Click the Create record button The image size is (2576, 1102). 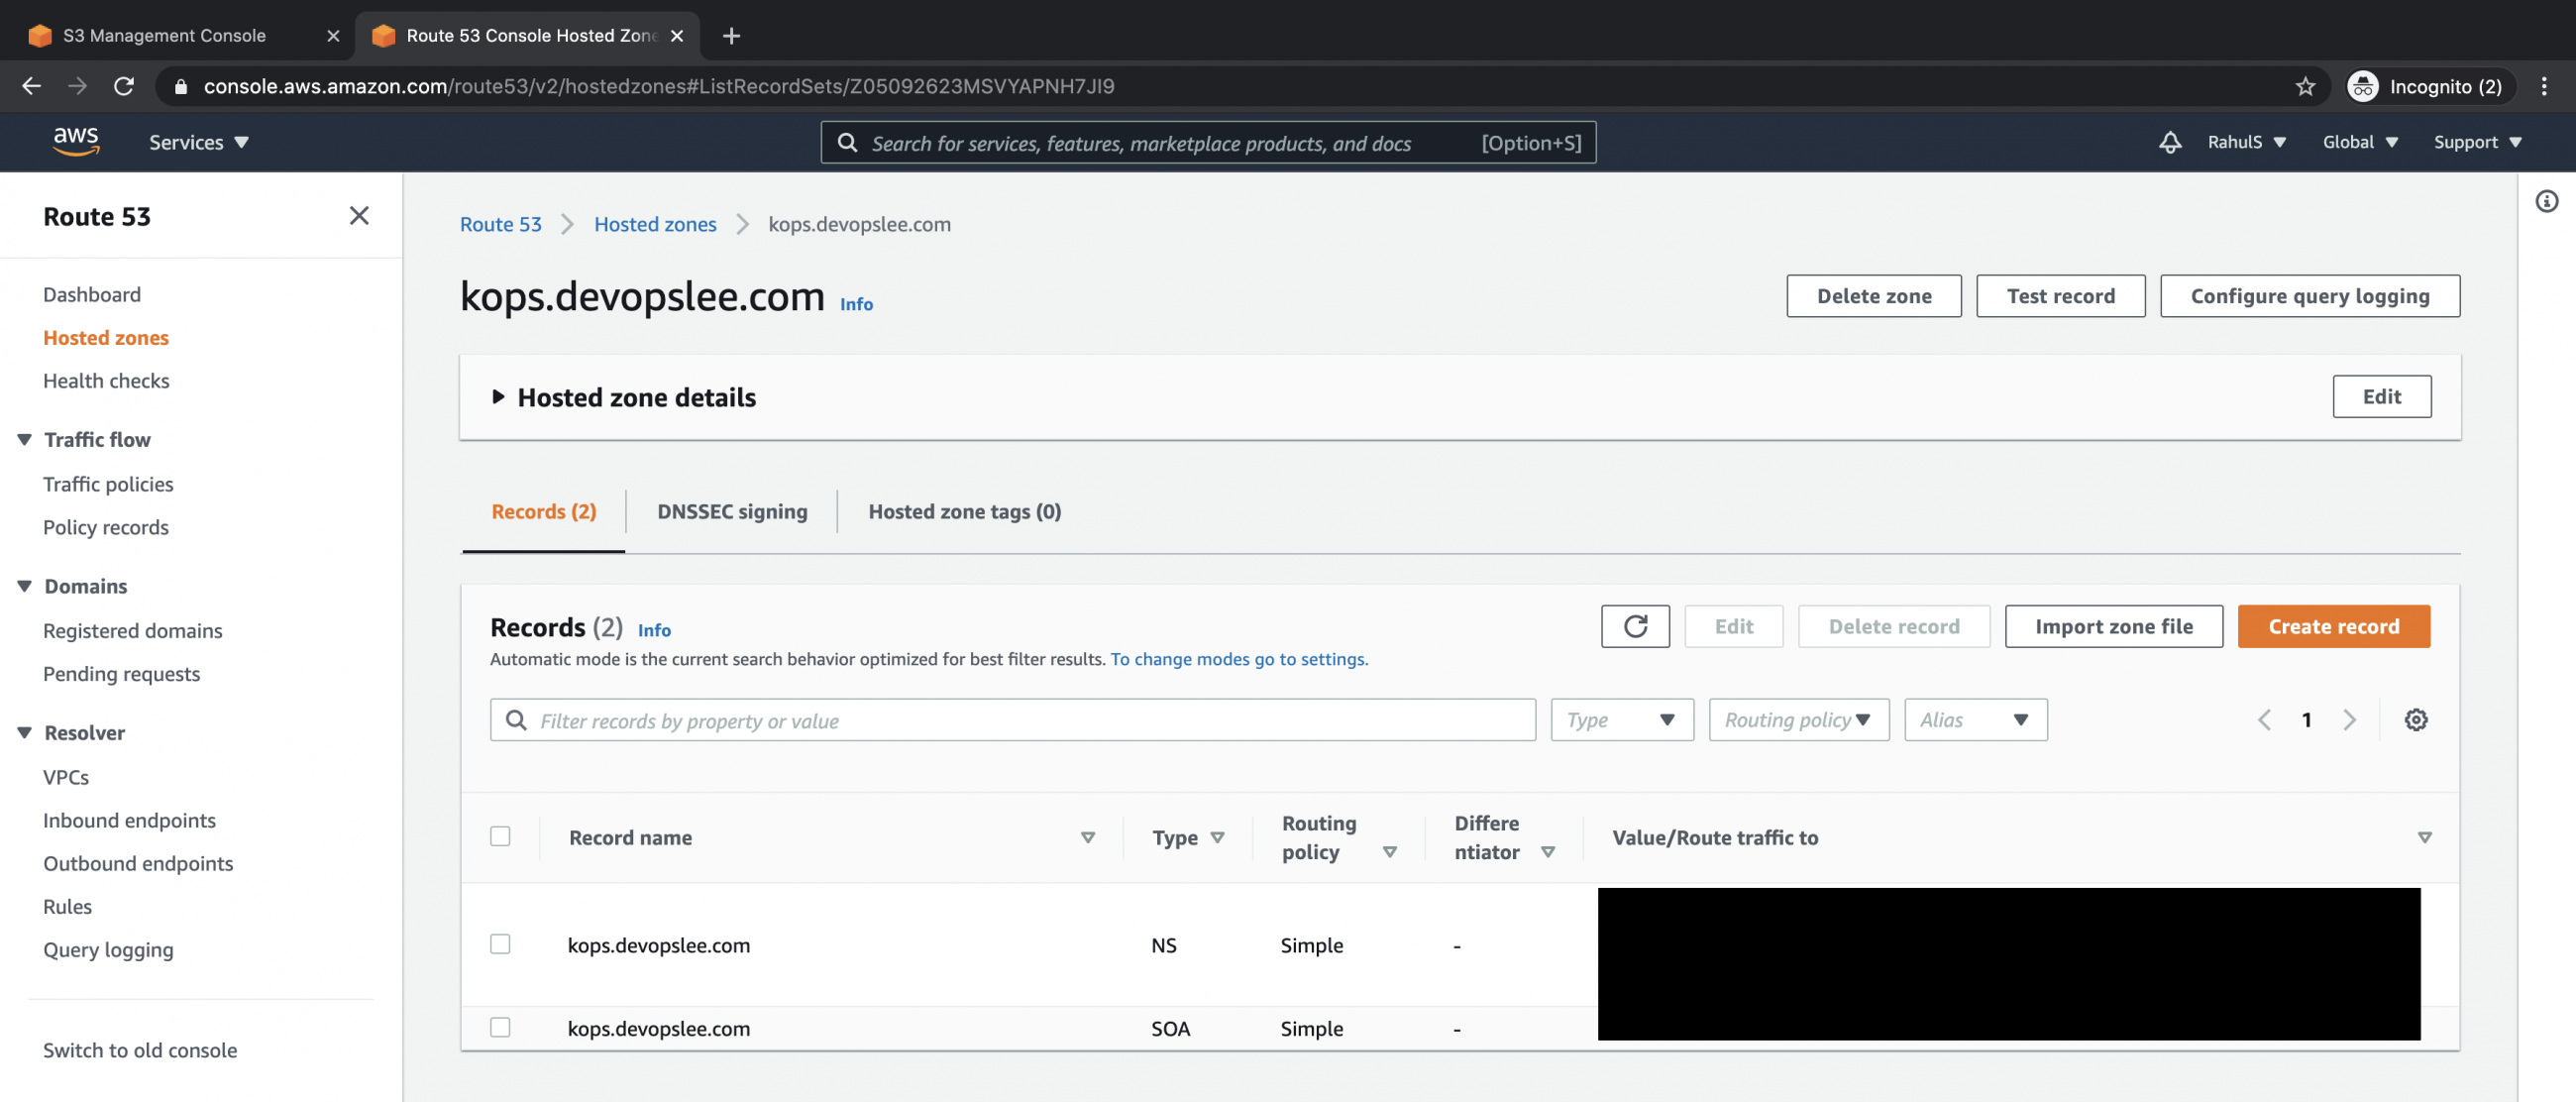click(x=2333, y=626)
